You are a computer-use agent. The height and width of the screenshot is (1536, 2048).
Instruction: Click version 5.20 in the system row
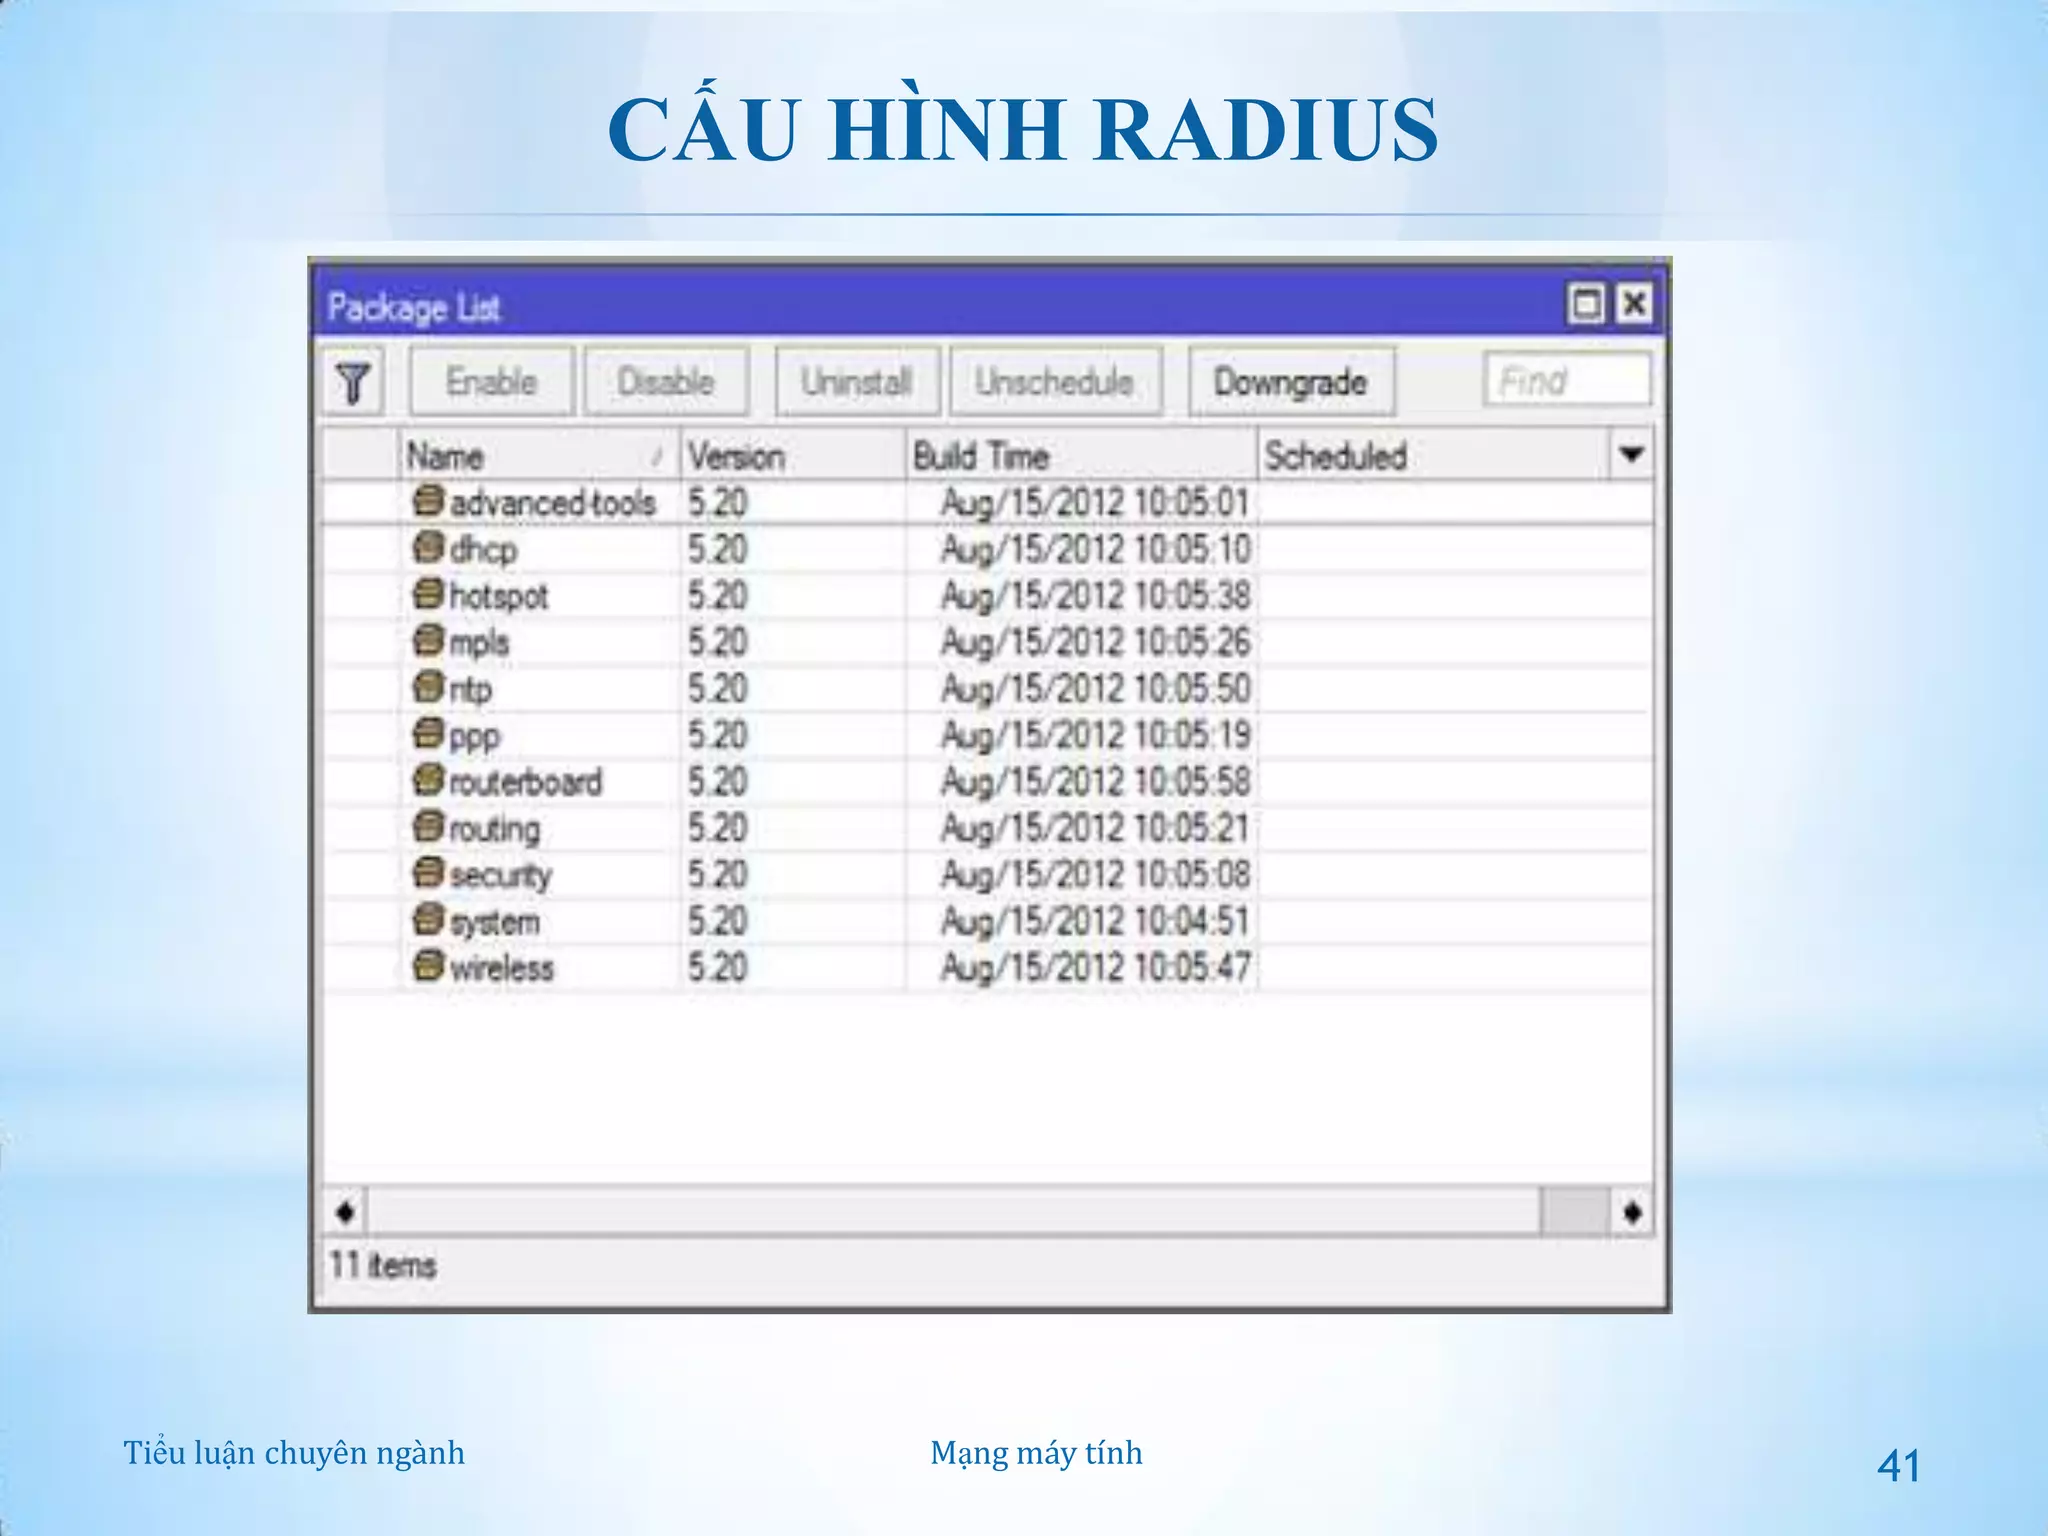pyautogui.click(x=717, y=921)
